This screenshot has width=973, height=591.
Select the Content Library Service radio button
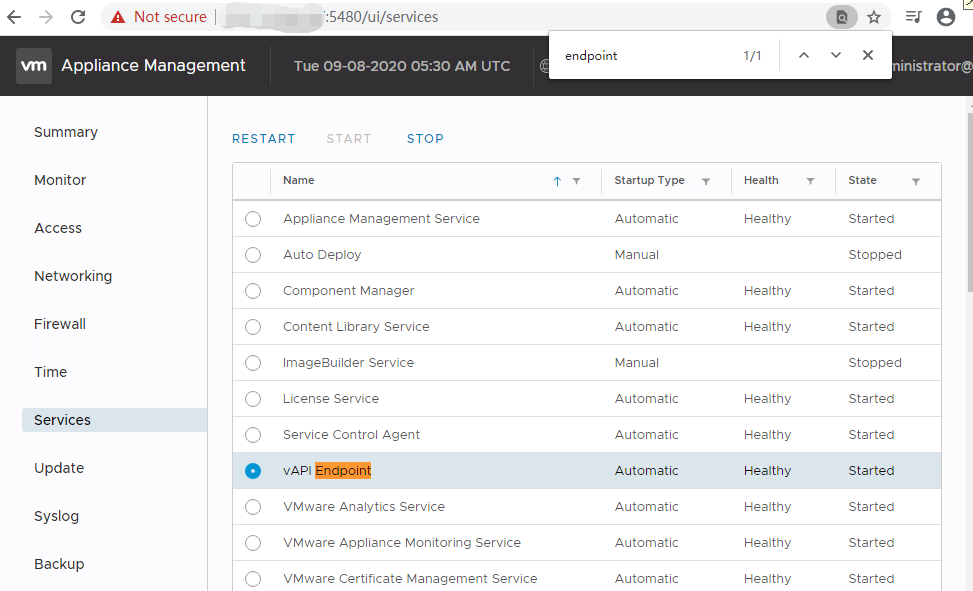point(253,327)
